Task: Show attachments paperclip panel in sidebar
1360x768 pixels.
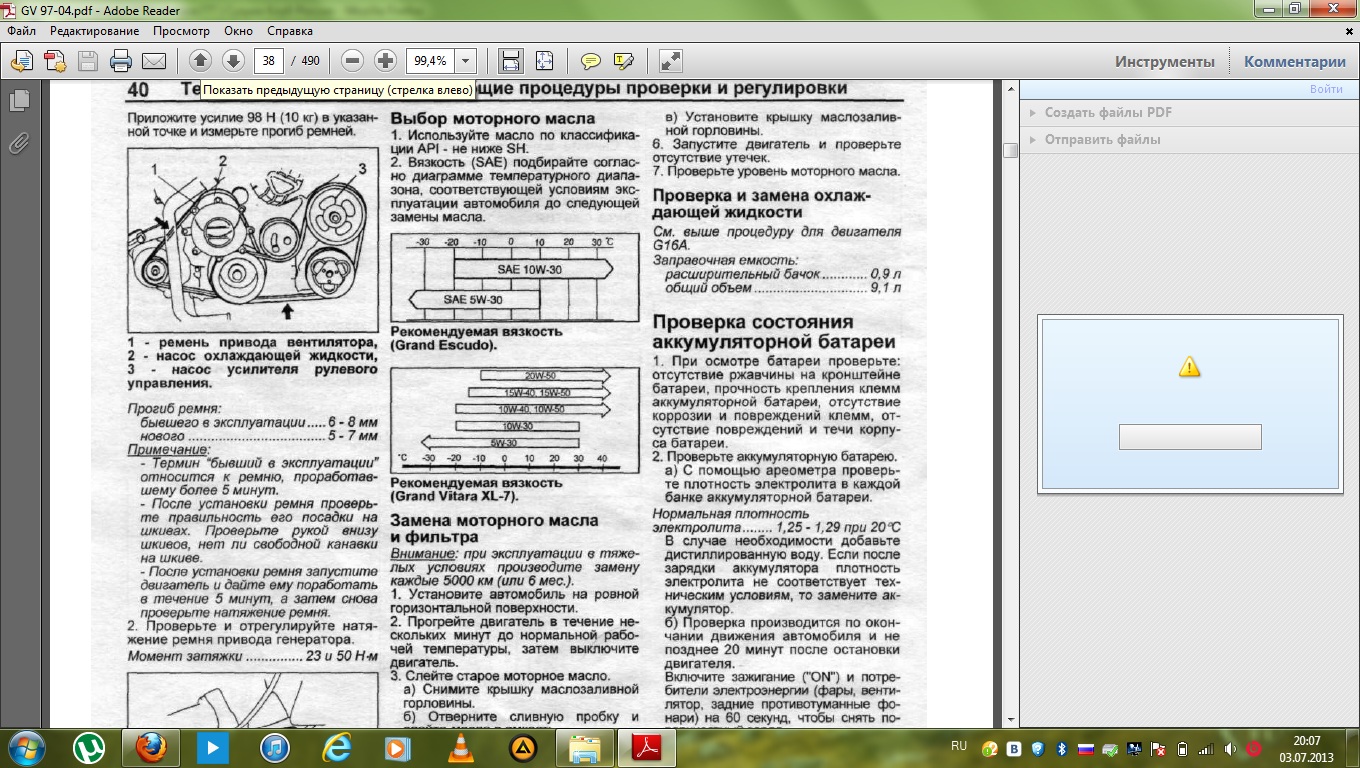Action: coord(18,143)
